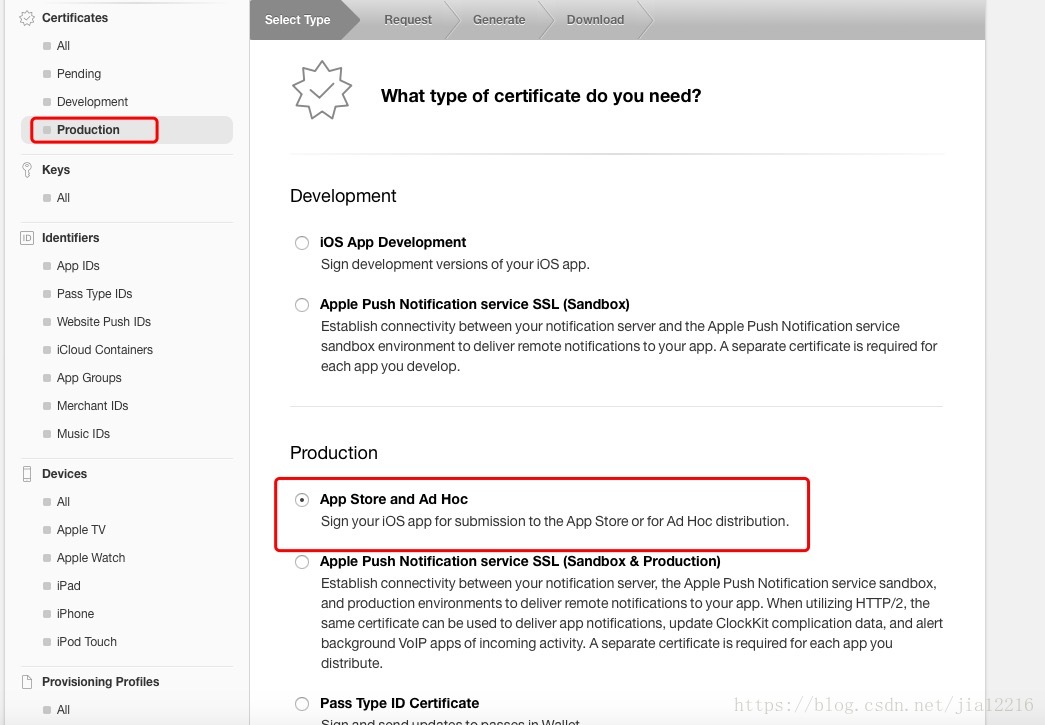
Task: Click the Certificates gear icon
Action: pos(27,18)
